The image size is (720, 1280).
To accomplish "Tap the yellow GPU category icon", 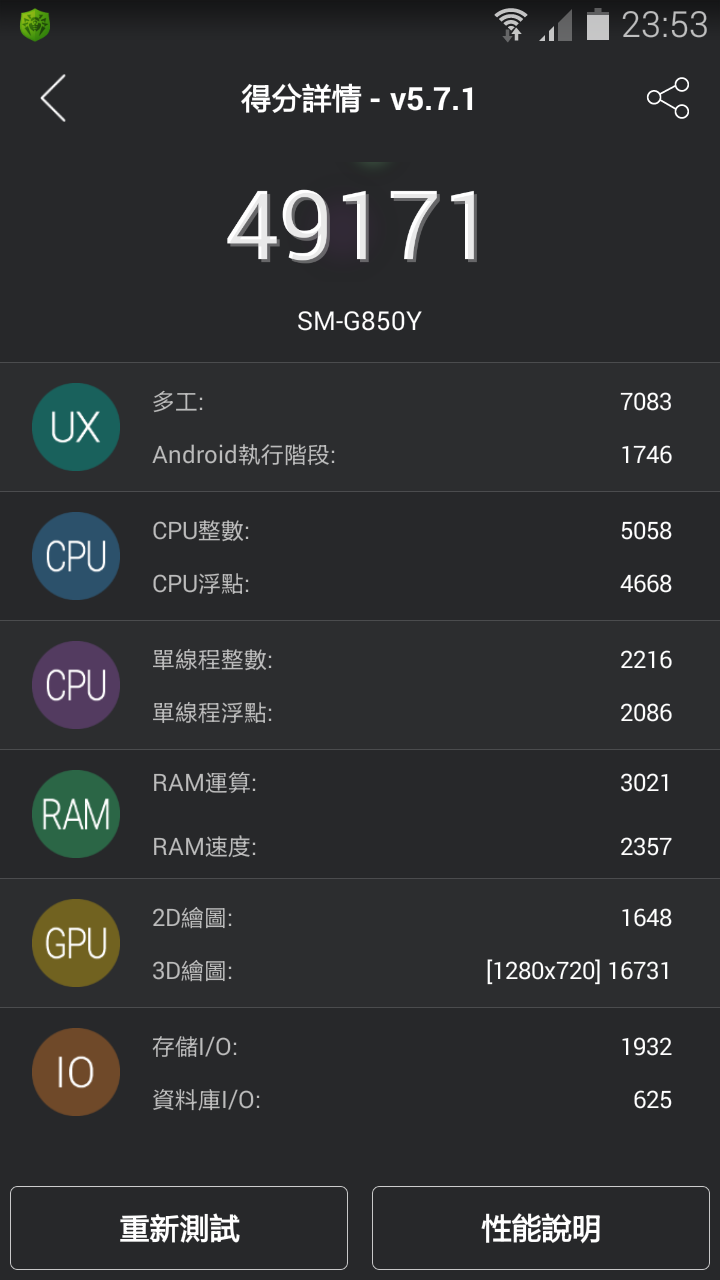I will 76,943.
